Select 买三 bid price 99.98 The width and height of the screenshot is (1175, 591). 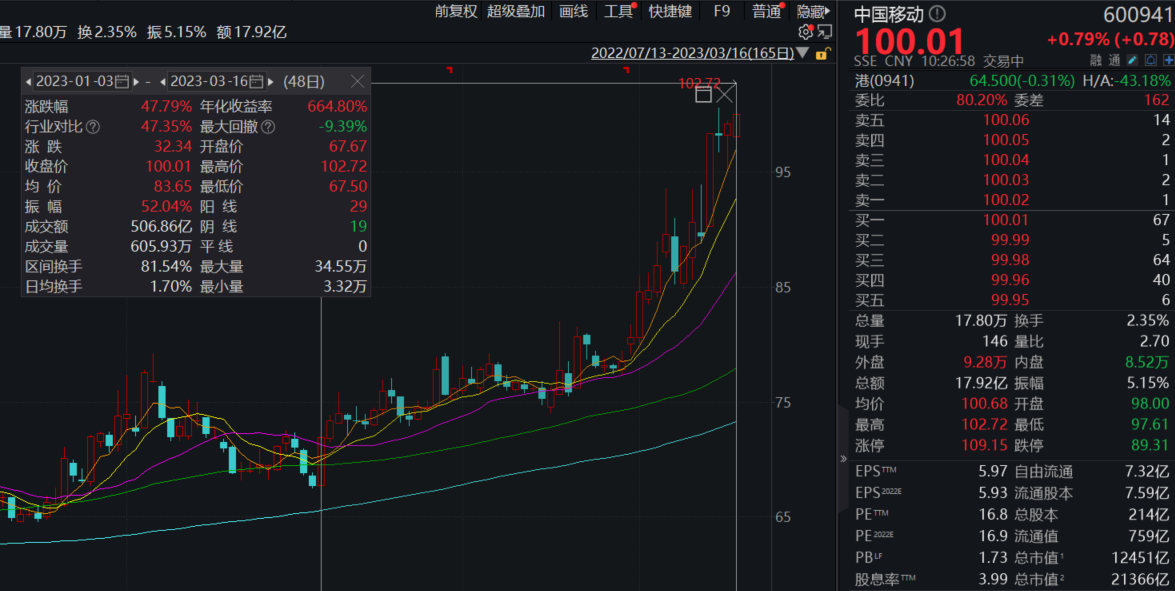(x=1010, y=260)
